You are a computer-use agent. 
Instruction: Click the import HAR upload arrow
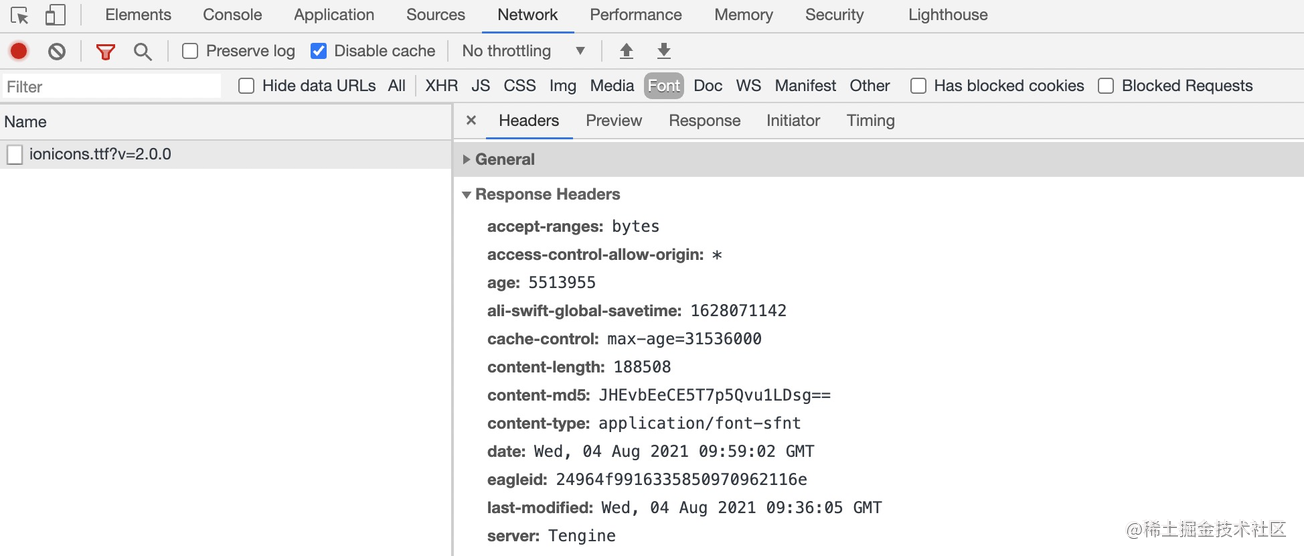(x=627, y=51)
